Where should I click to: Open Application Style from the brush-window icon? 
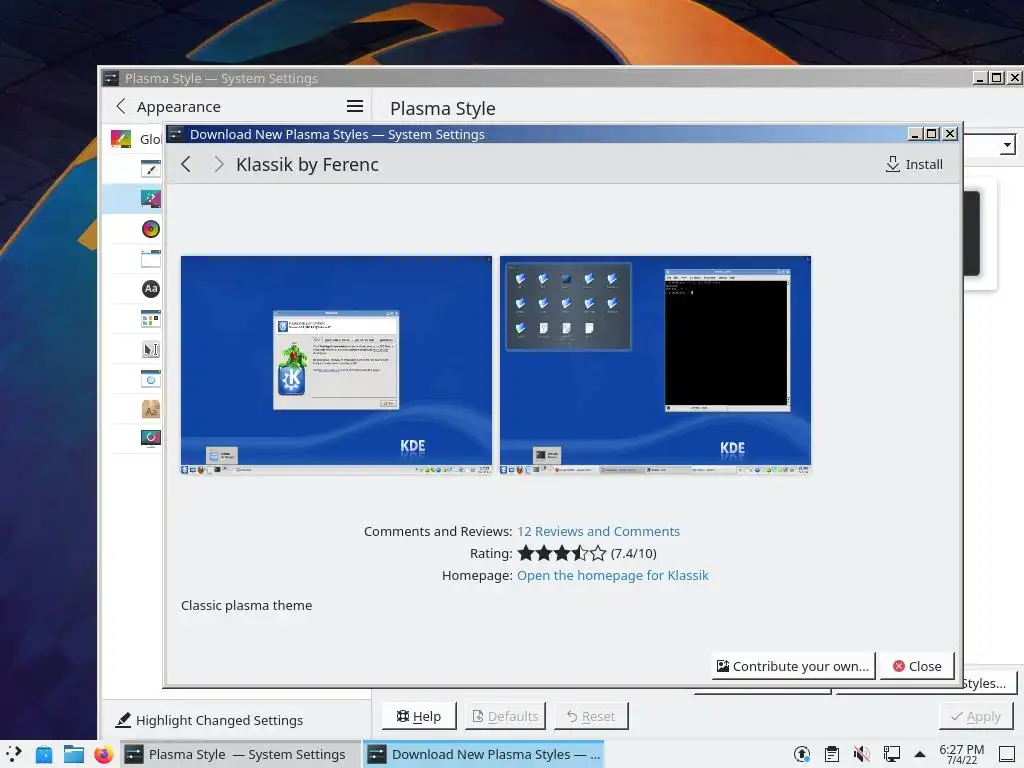(x=151, y=168)
